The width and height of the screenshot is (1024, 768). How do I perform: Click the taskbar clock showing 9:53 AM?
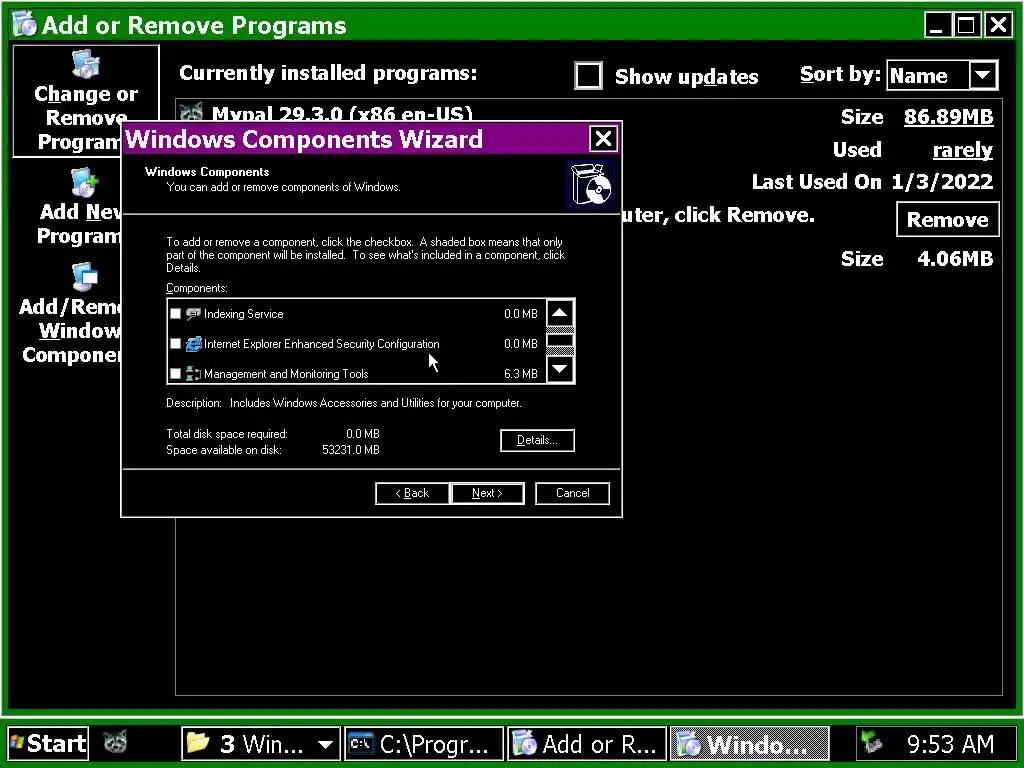coord(950,744)
